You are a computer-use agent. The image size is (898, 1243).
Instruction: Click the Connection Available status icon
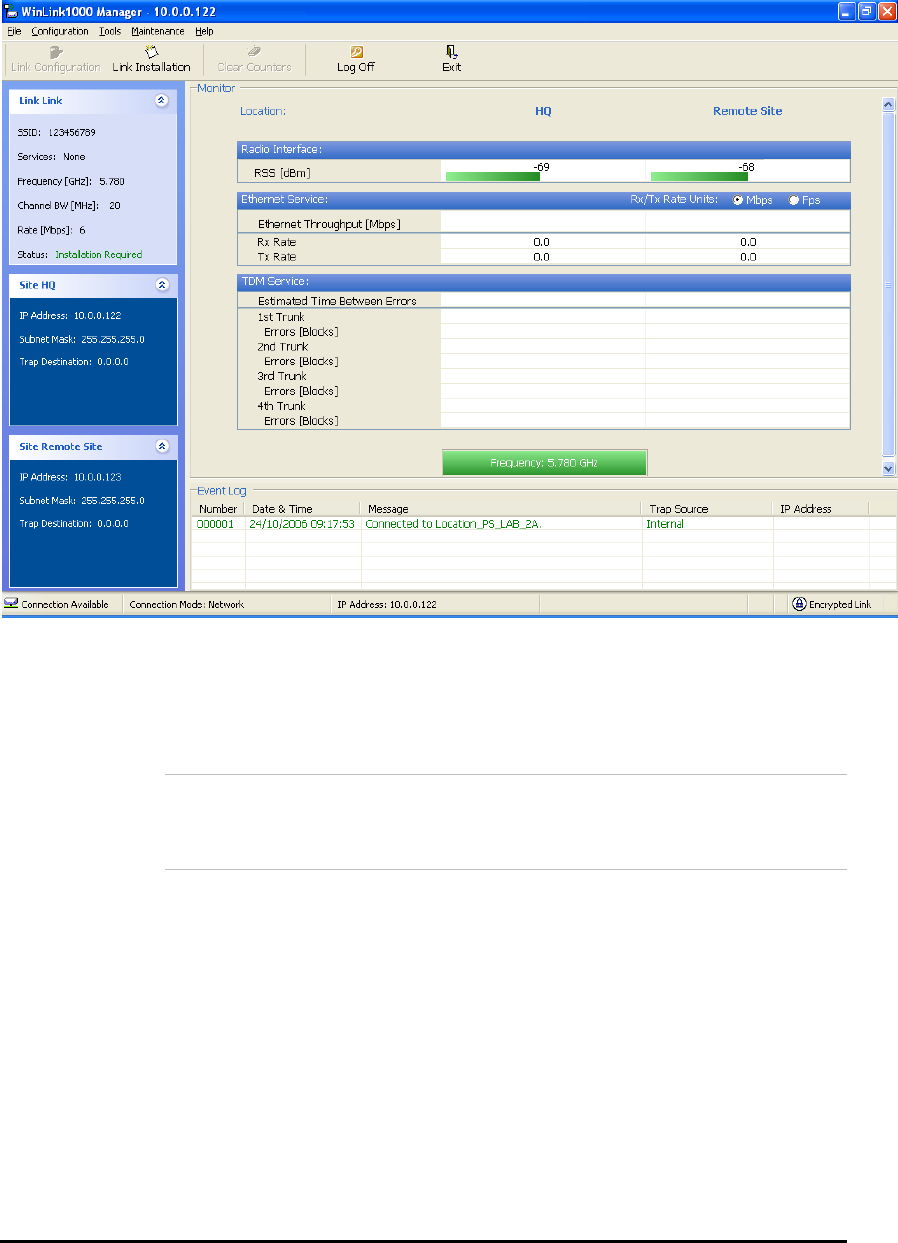click(11, 604)
